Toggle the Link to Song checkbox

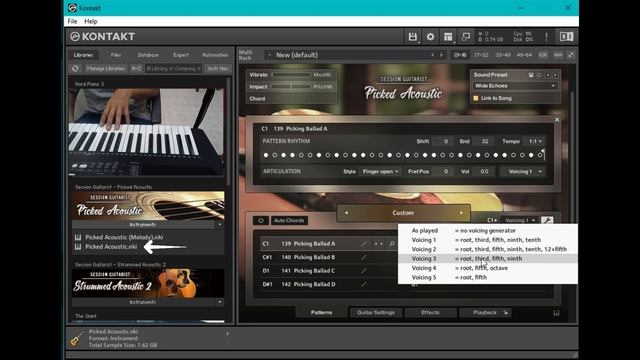point(476,98)
